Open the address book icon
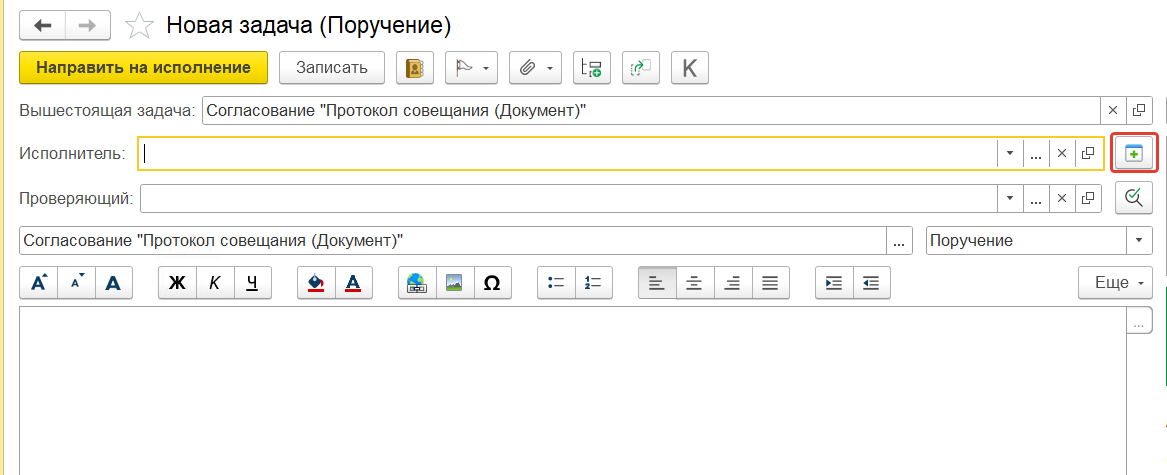 click(x=415, y=68)
